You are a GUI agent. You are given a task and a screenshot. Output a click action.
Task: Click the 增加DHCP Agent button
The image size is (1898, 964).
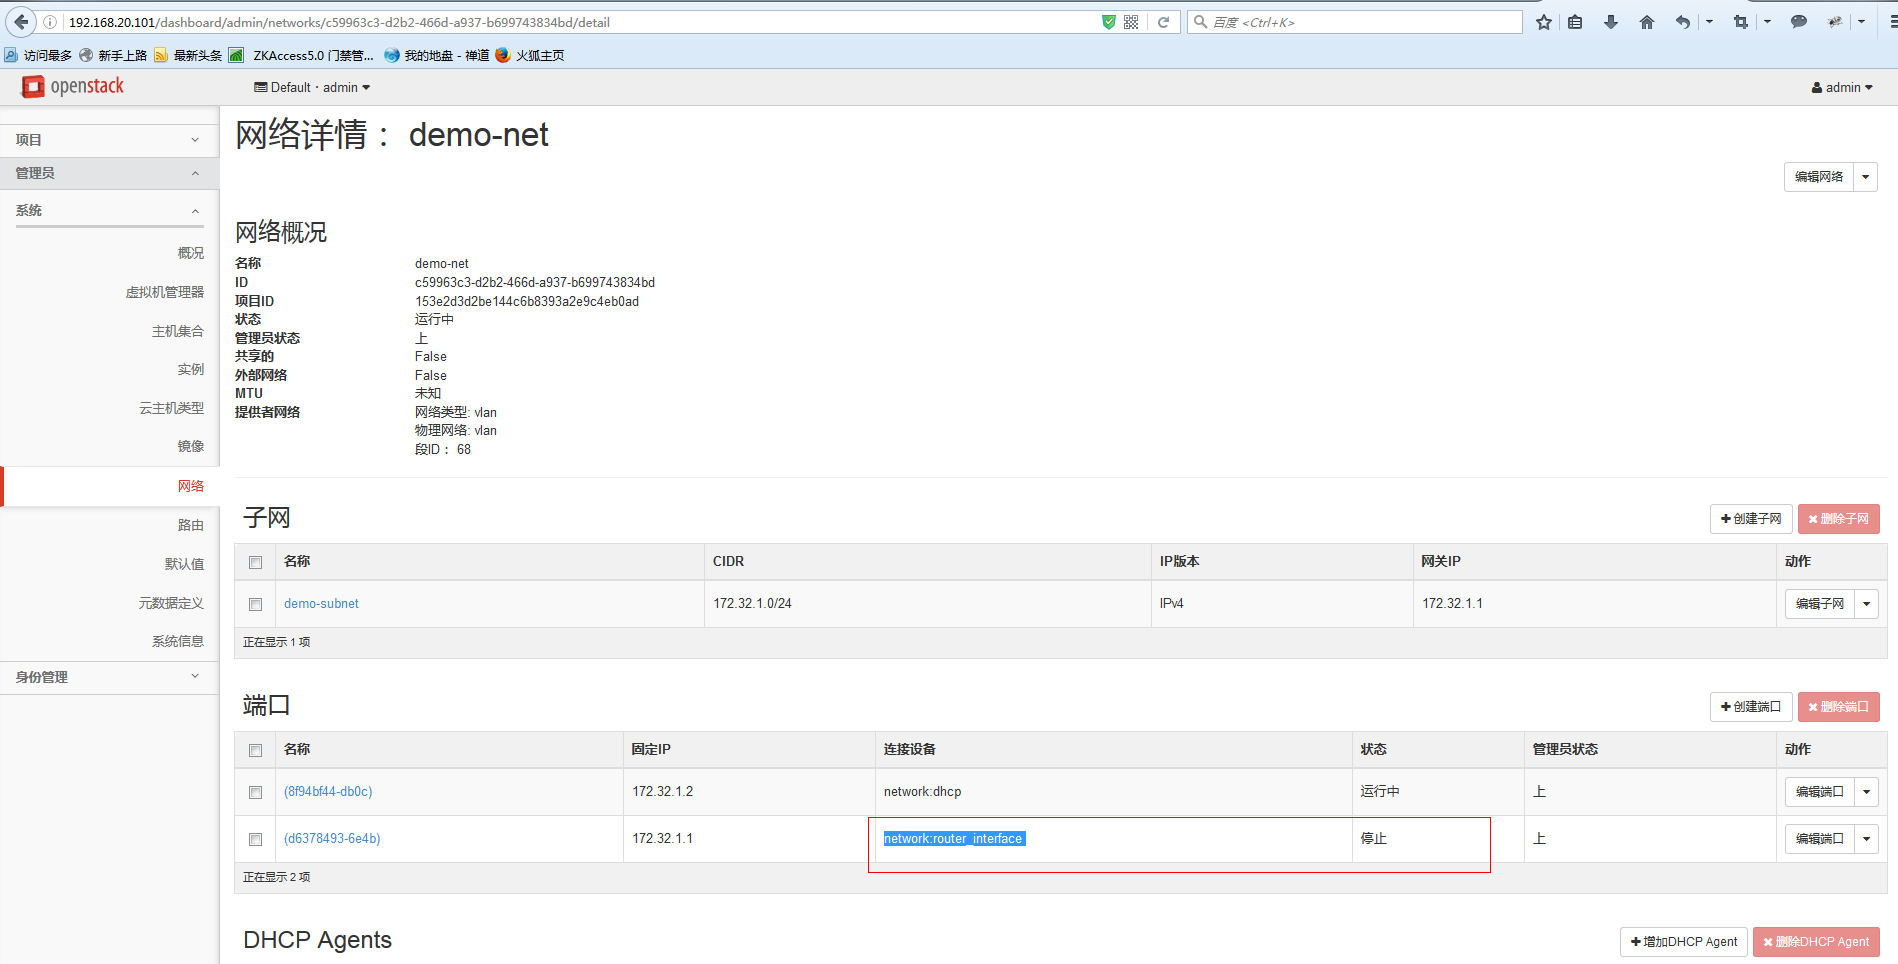coord(1684,942)
